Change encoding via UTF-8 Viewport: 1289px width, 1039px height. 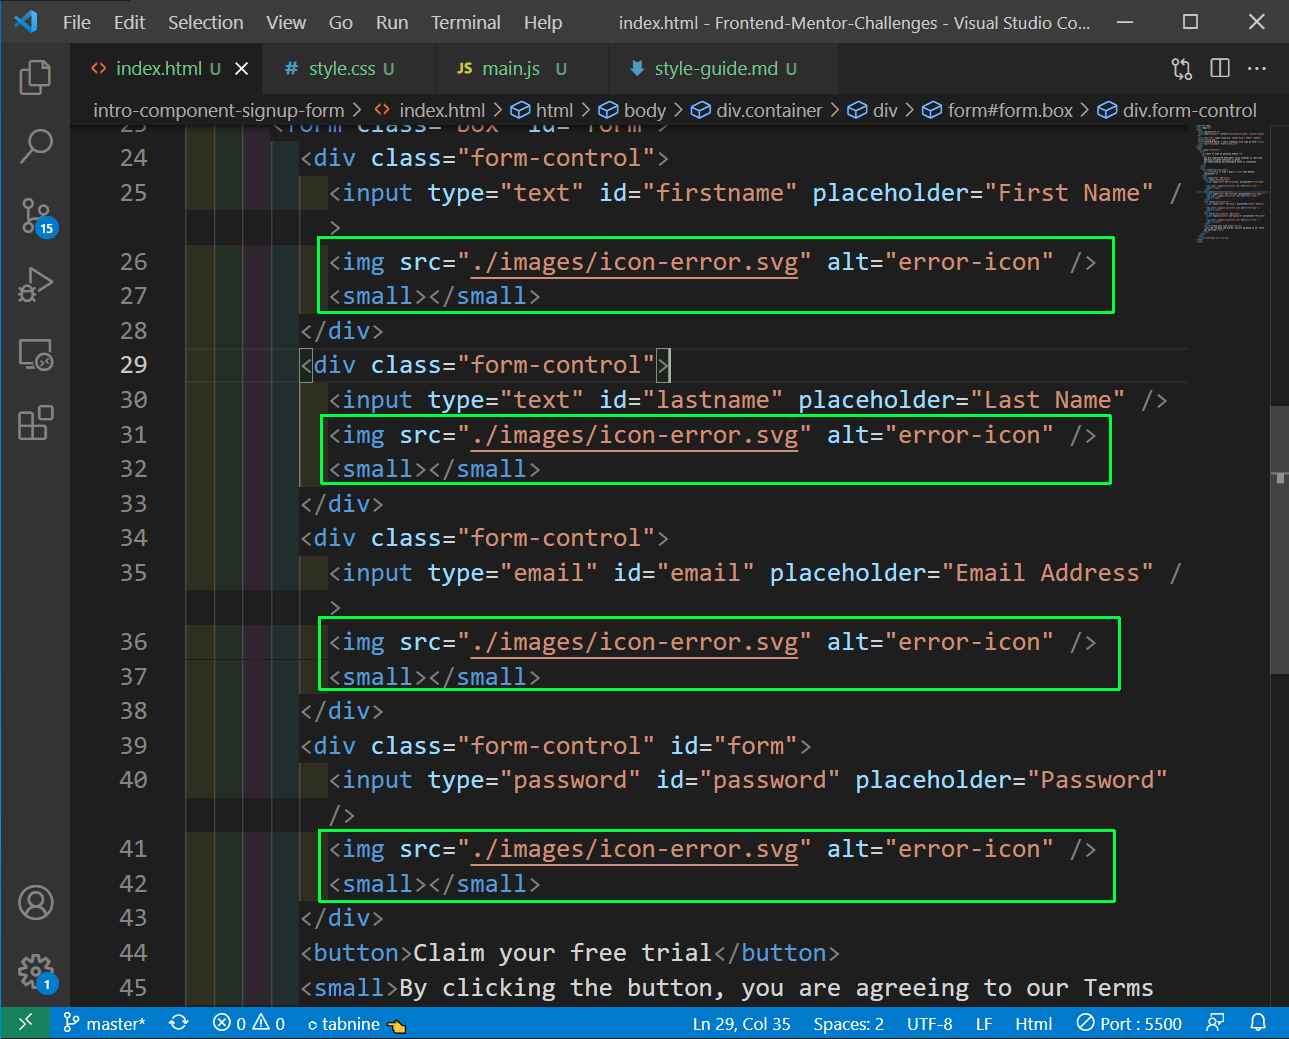tap(929, 1023)
